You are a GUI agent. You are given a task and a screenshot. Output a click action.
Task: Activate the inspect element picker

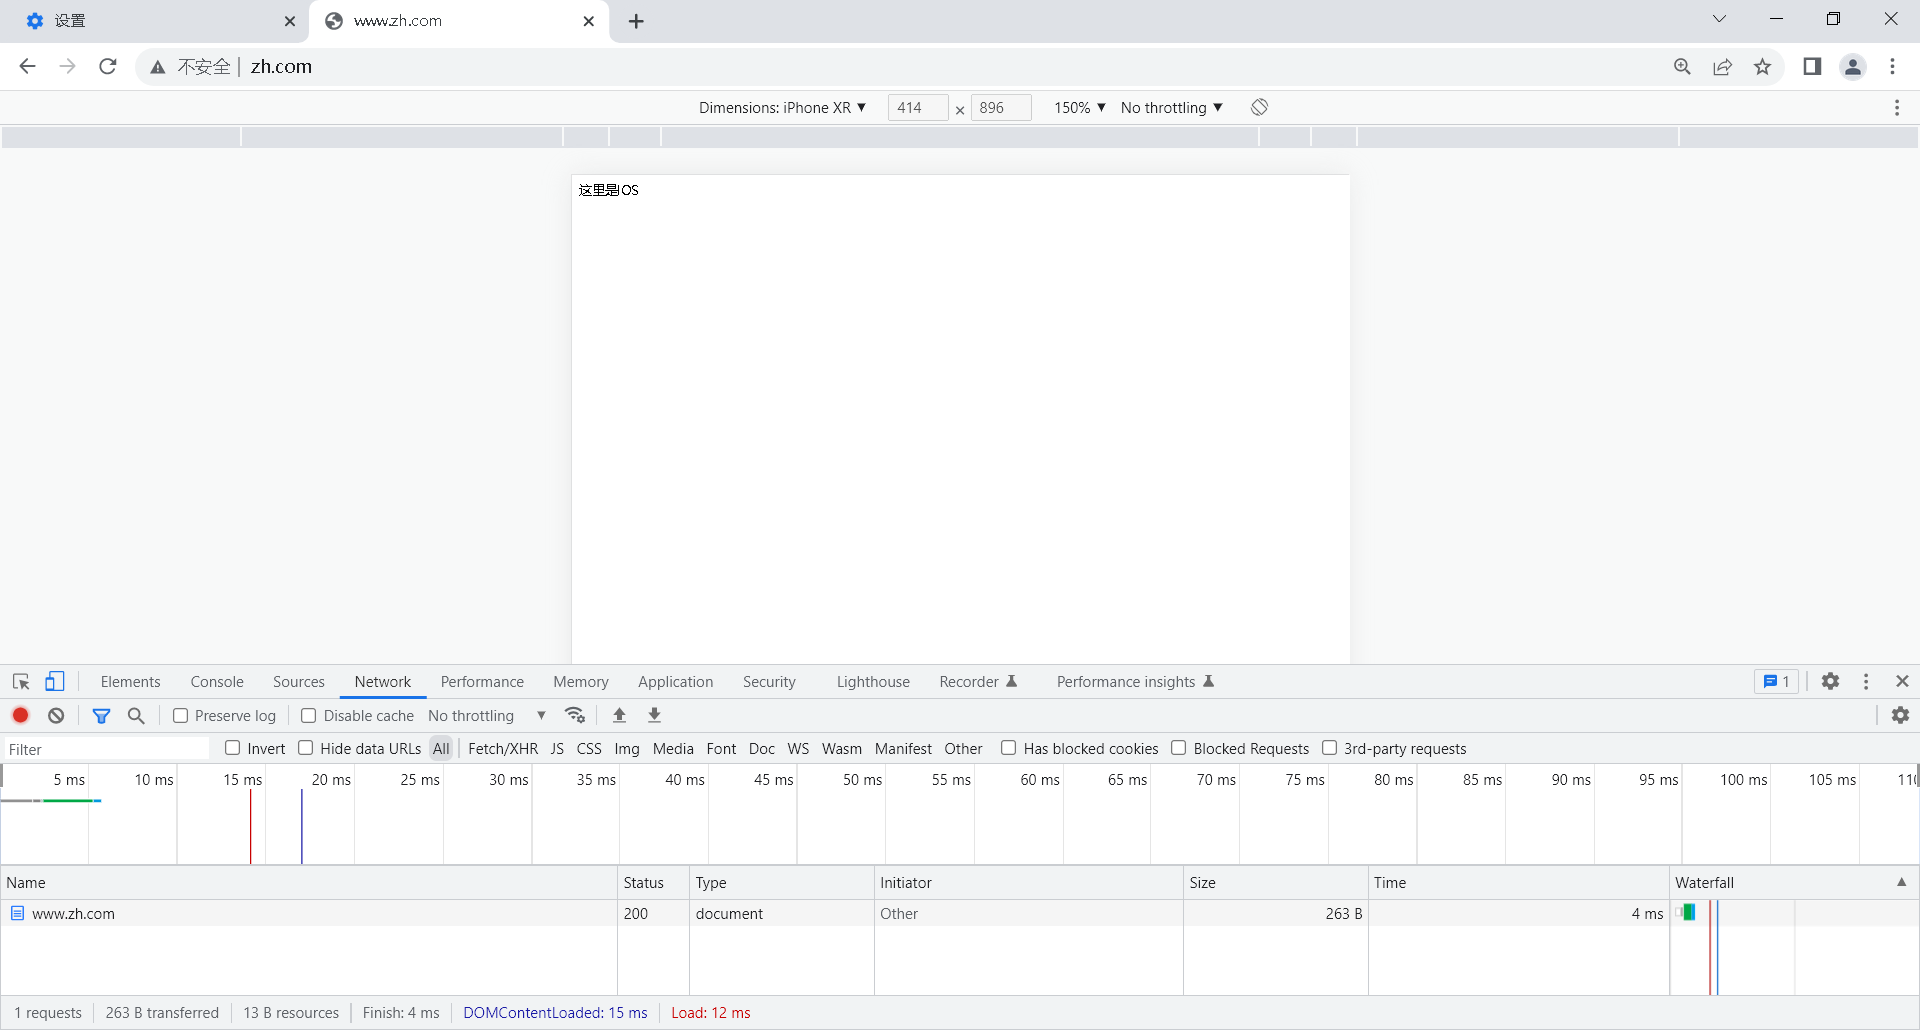21,682
